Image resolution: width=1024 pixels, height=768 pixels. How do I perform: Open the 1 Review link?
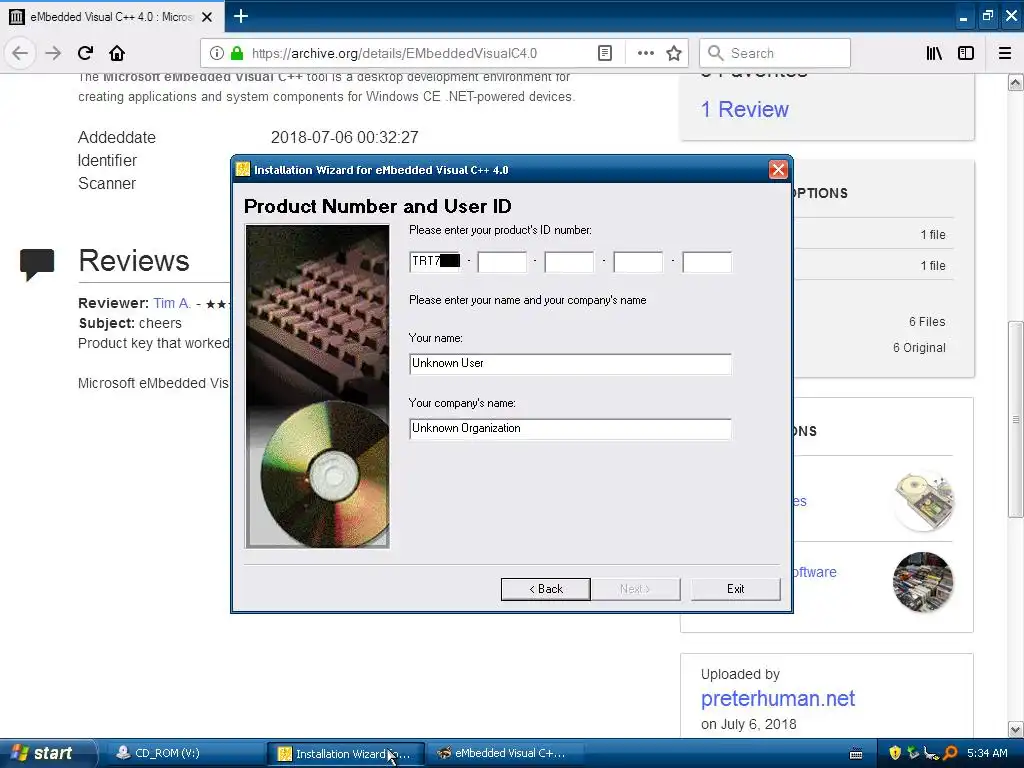coord(744,109)
